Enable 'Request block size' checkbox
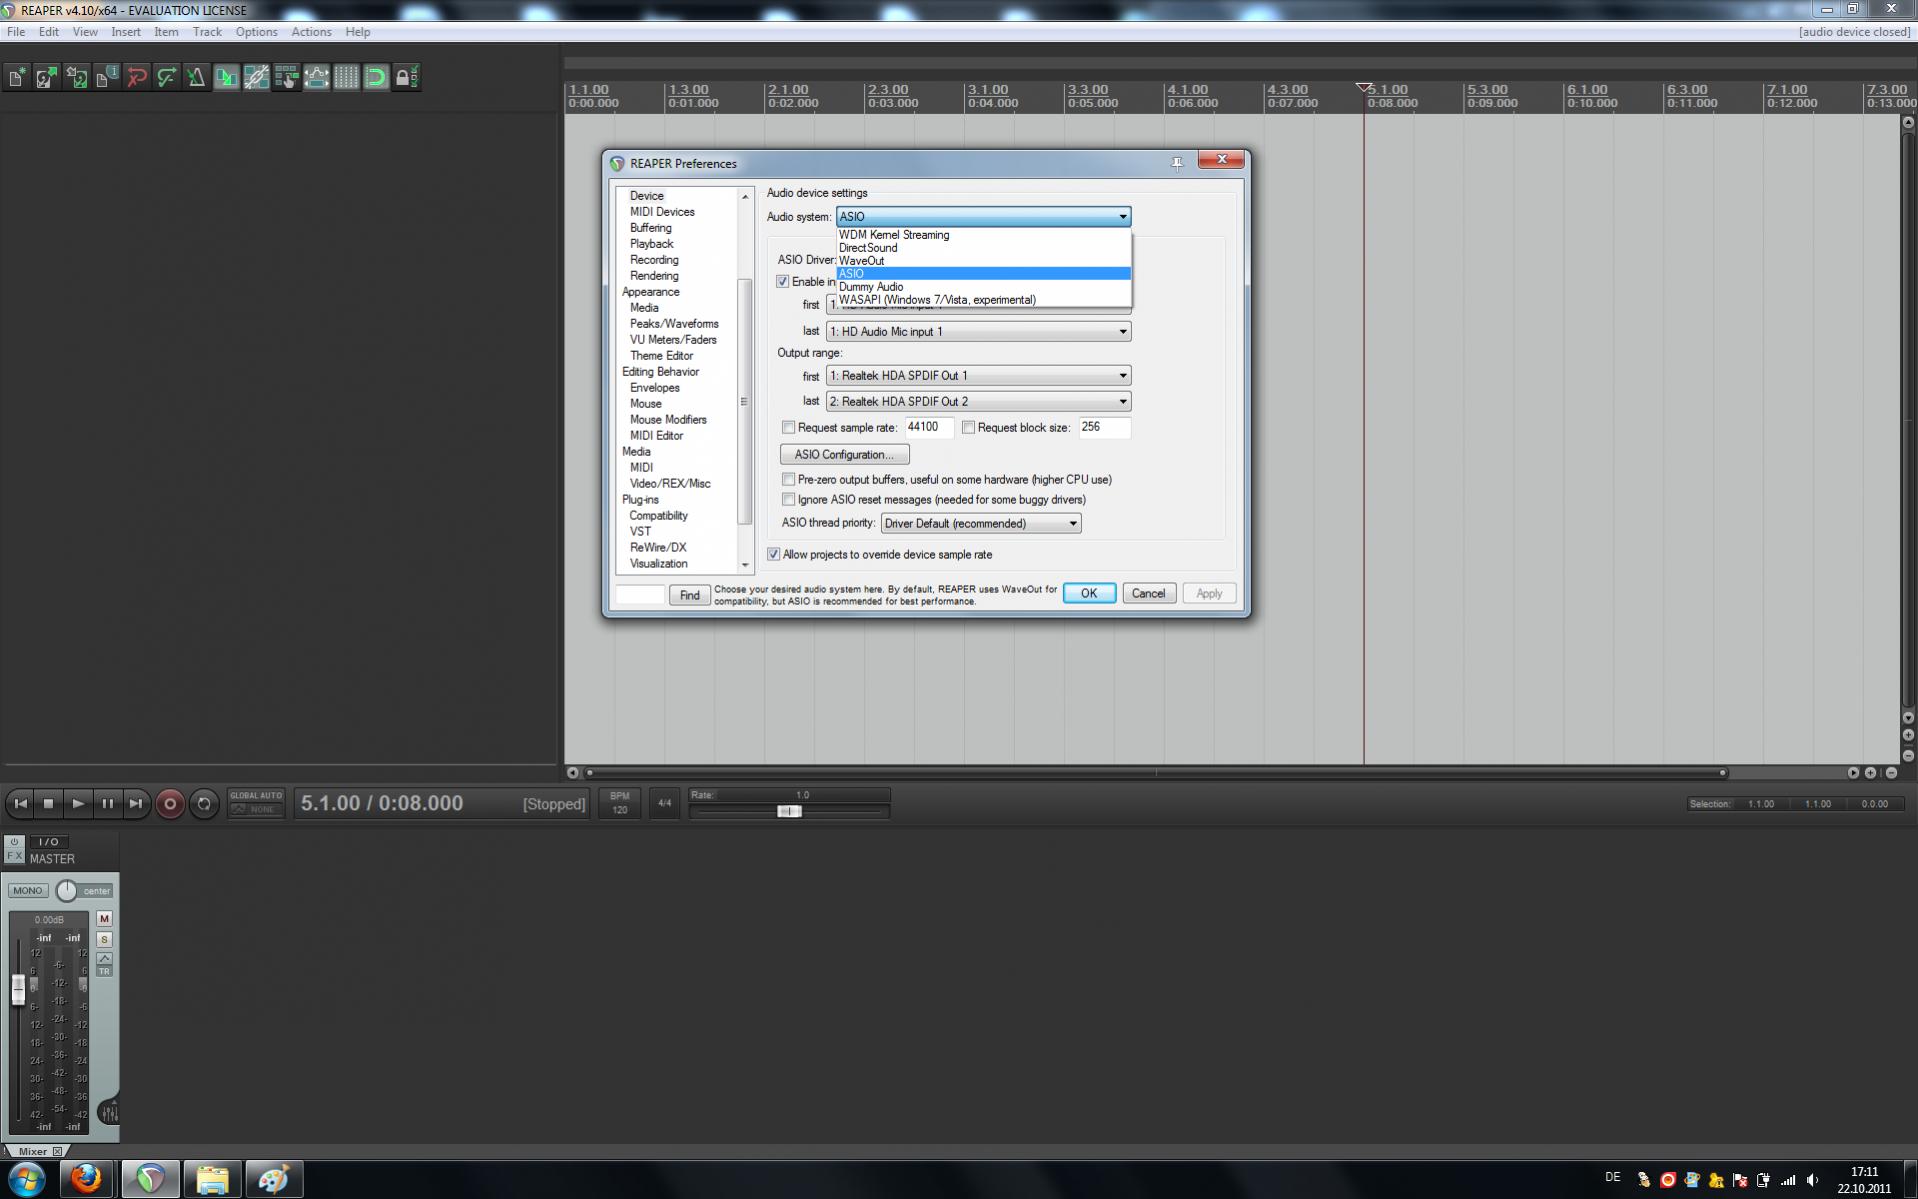This screenshot has width=1918, height=1199. (968, 428)
